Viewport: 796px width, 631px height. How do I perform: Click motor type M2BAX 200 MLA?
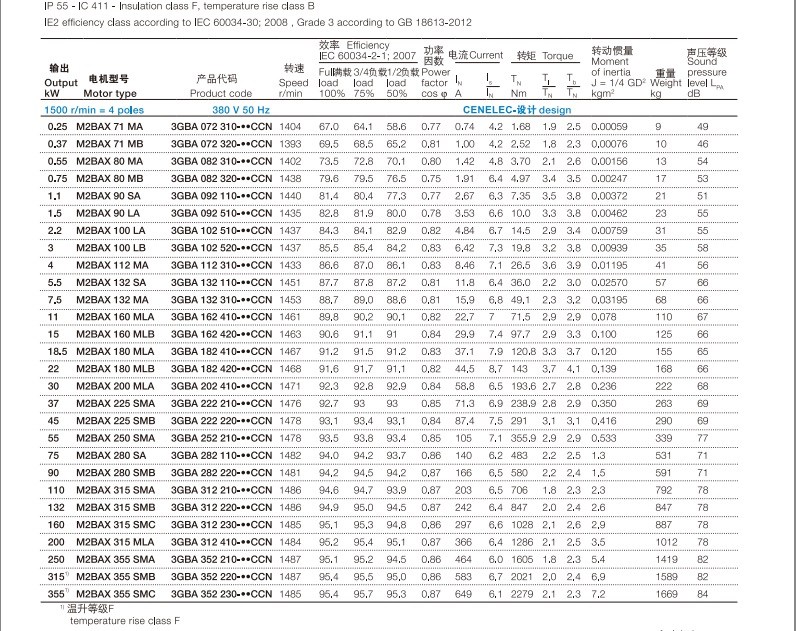[x=115, y=386]
